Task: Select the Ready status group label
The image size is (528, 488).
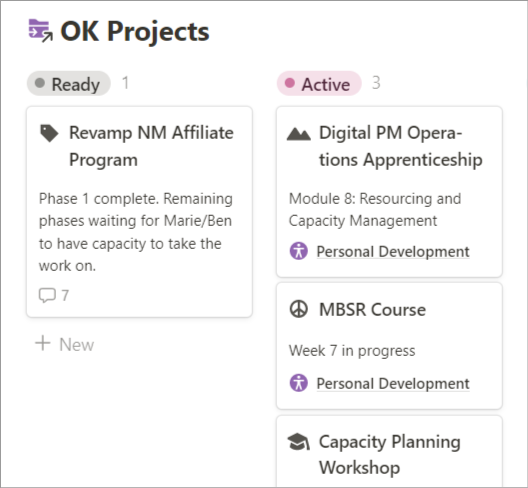Action: (x=69, y=84)
